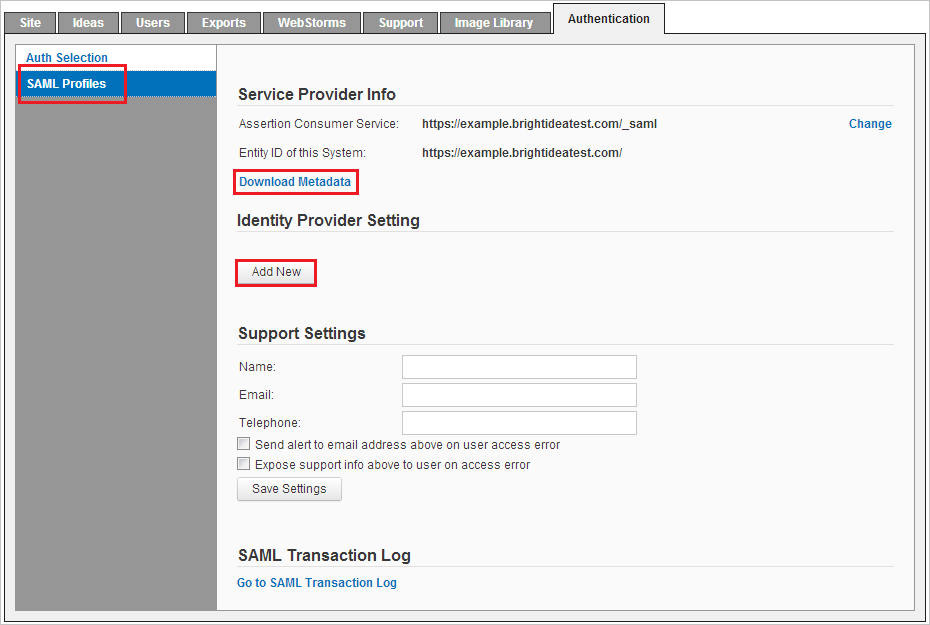The image size is (930, 625).
Task: Switch to the Site tab
Action: pos(29,22)
